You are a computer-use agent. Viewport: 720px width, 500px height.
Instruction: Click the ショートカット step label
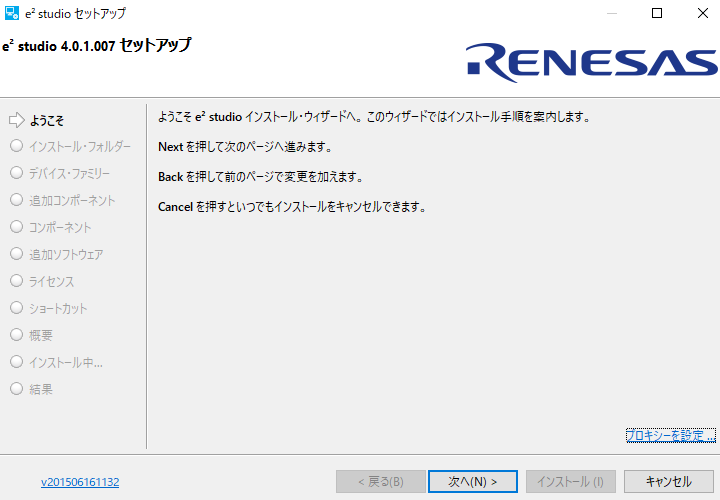click(58, 309)
